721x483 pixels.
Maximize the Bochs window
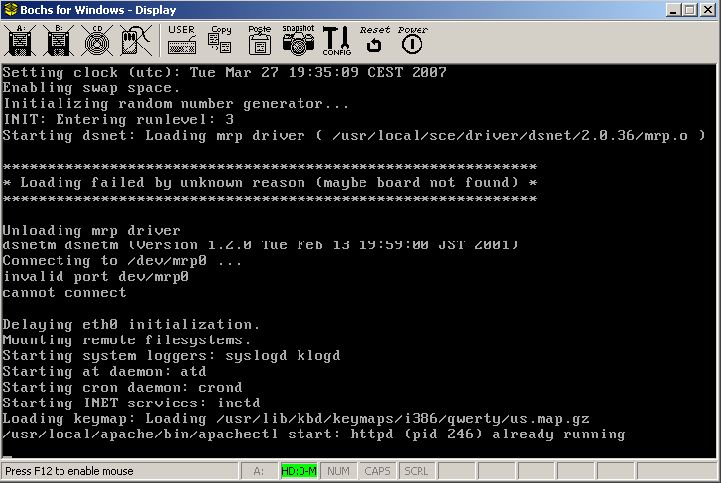point(690,10)
